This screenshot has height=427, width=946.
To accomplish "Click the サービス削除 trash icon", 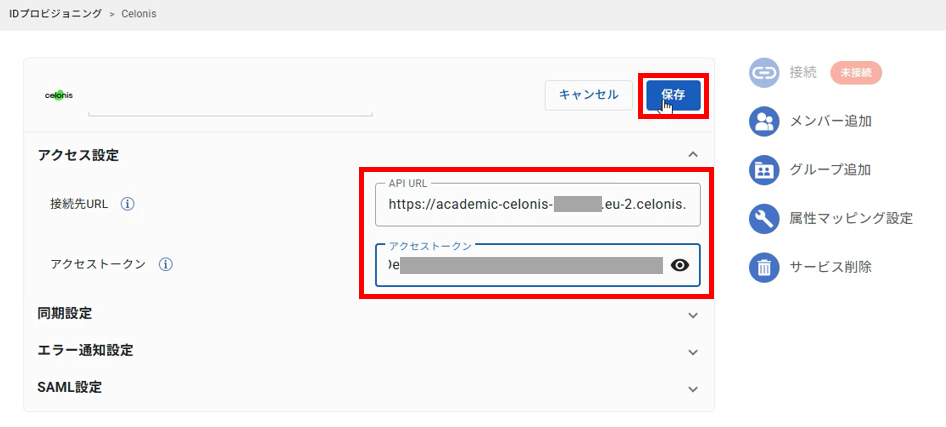I will click(764, 267).
